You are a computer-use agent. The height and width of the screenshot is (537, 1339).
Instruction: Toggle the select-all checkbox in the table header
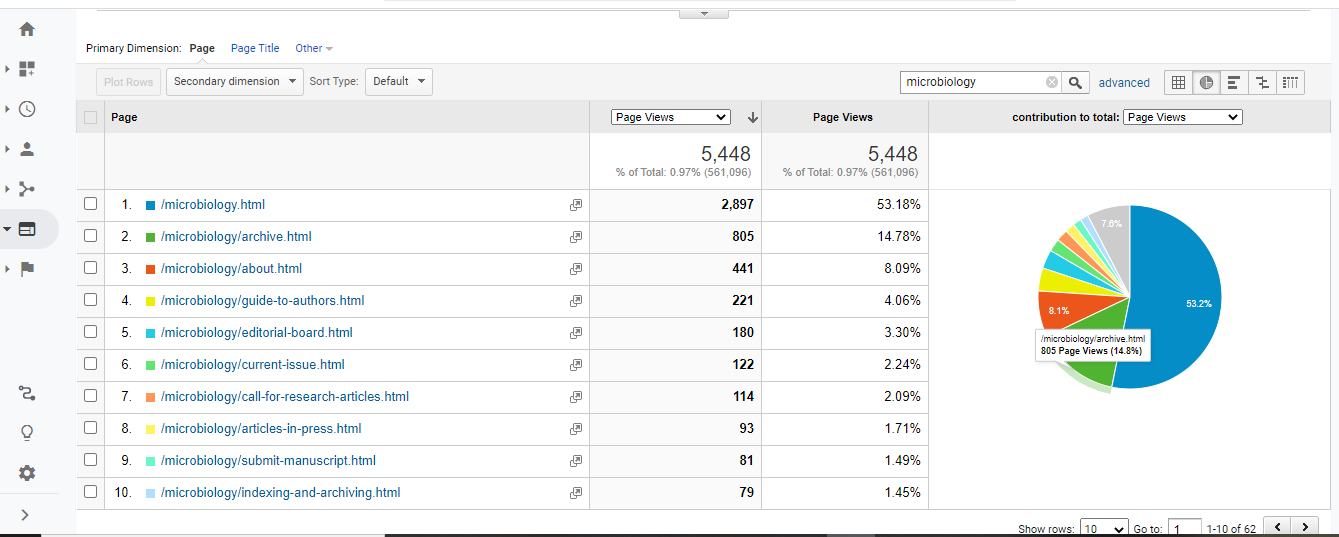tap(91, 117)
